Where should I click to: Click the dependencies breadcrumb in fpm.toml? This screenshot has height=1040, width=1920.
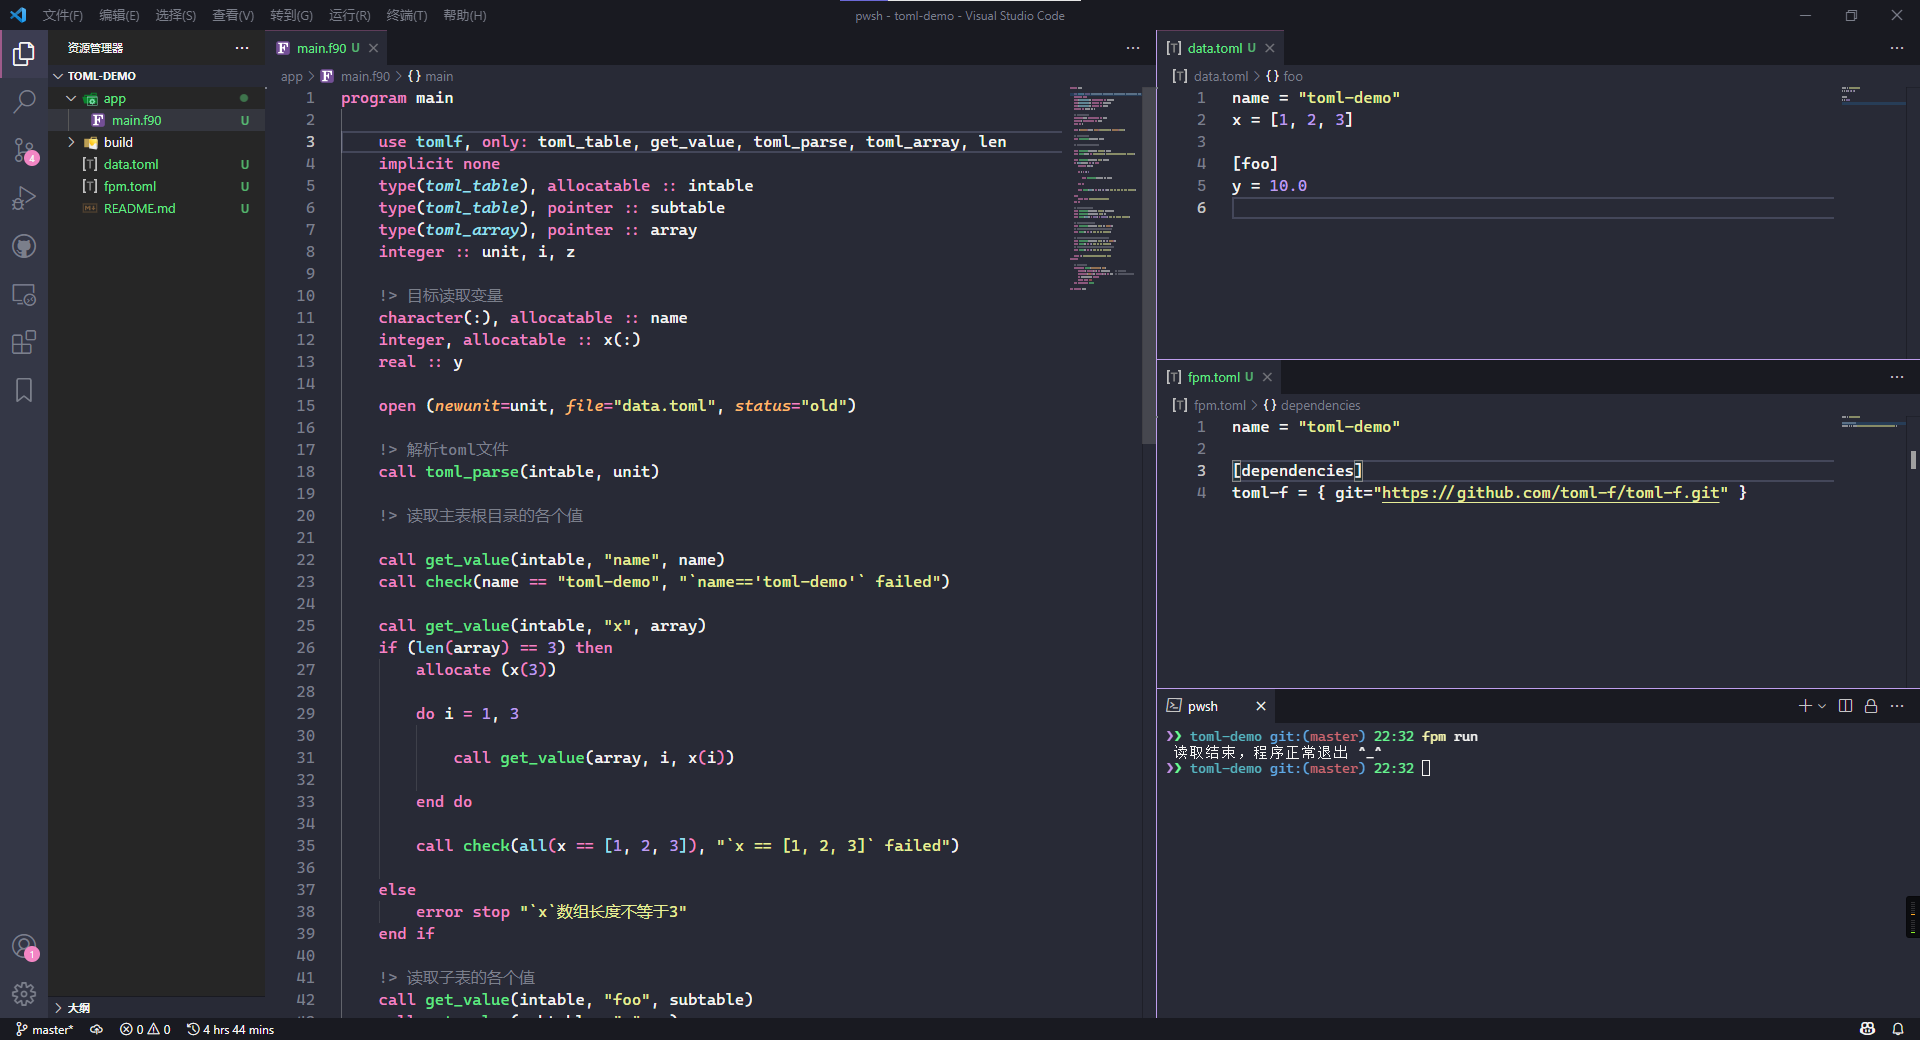point(1320,405)
